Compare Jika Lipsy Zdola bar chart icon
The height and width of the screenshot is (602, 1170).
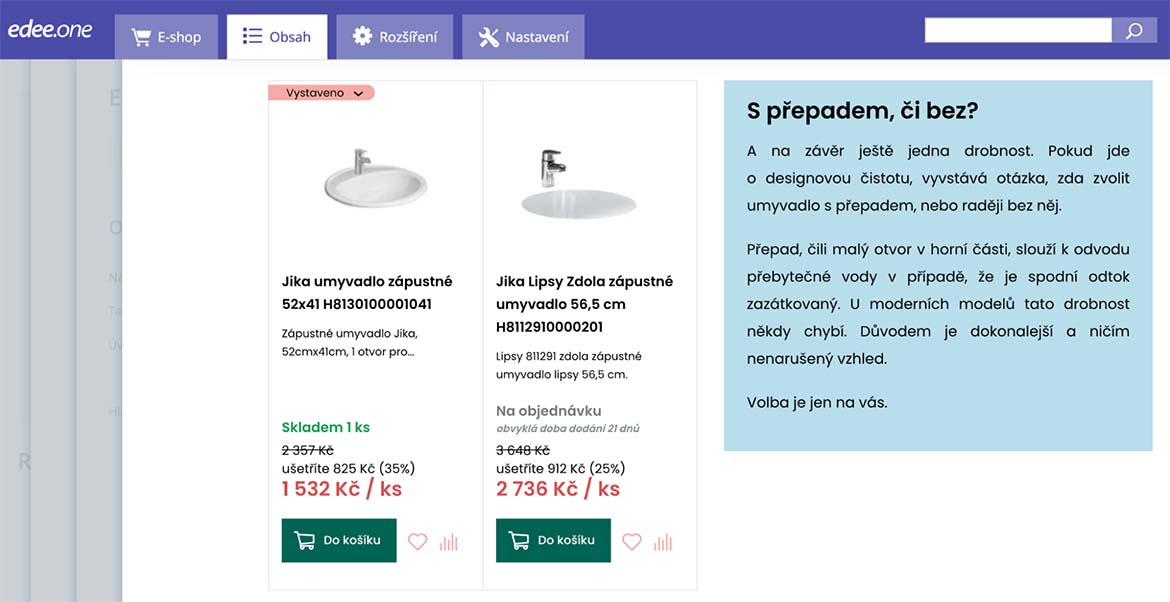coord(663,542)
